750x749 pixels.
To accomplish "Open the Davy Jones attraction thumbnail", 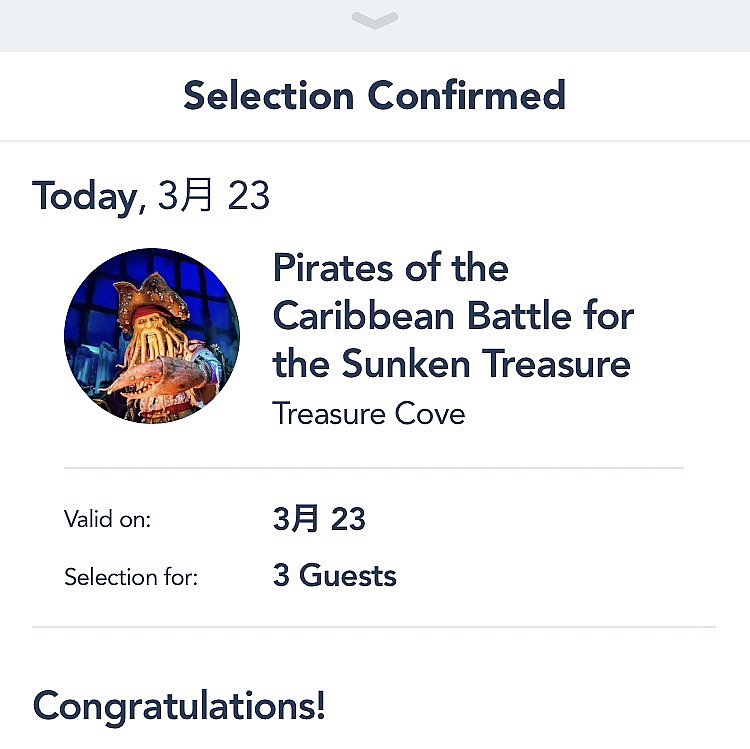I will [152, 335].
